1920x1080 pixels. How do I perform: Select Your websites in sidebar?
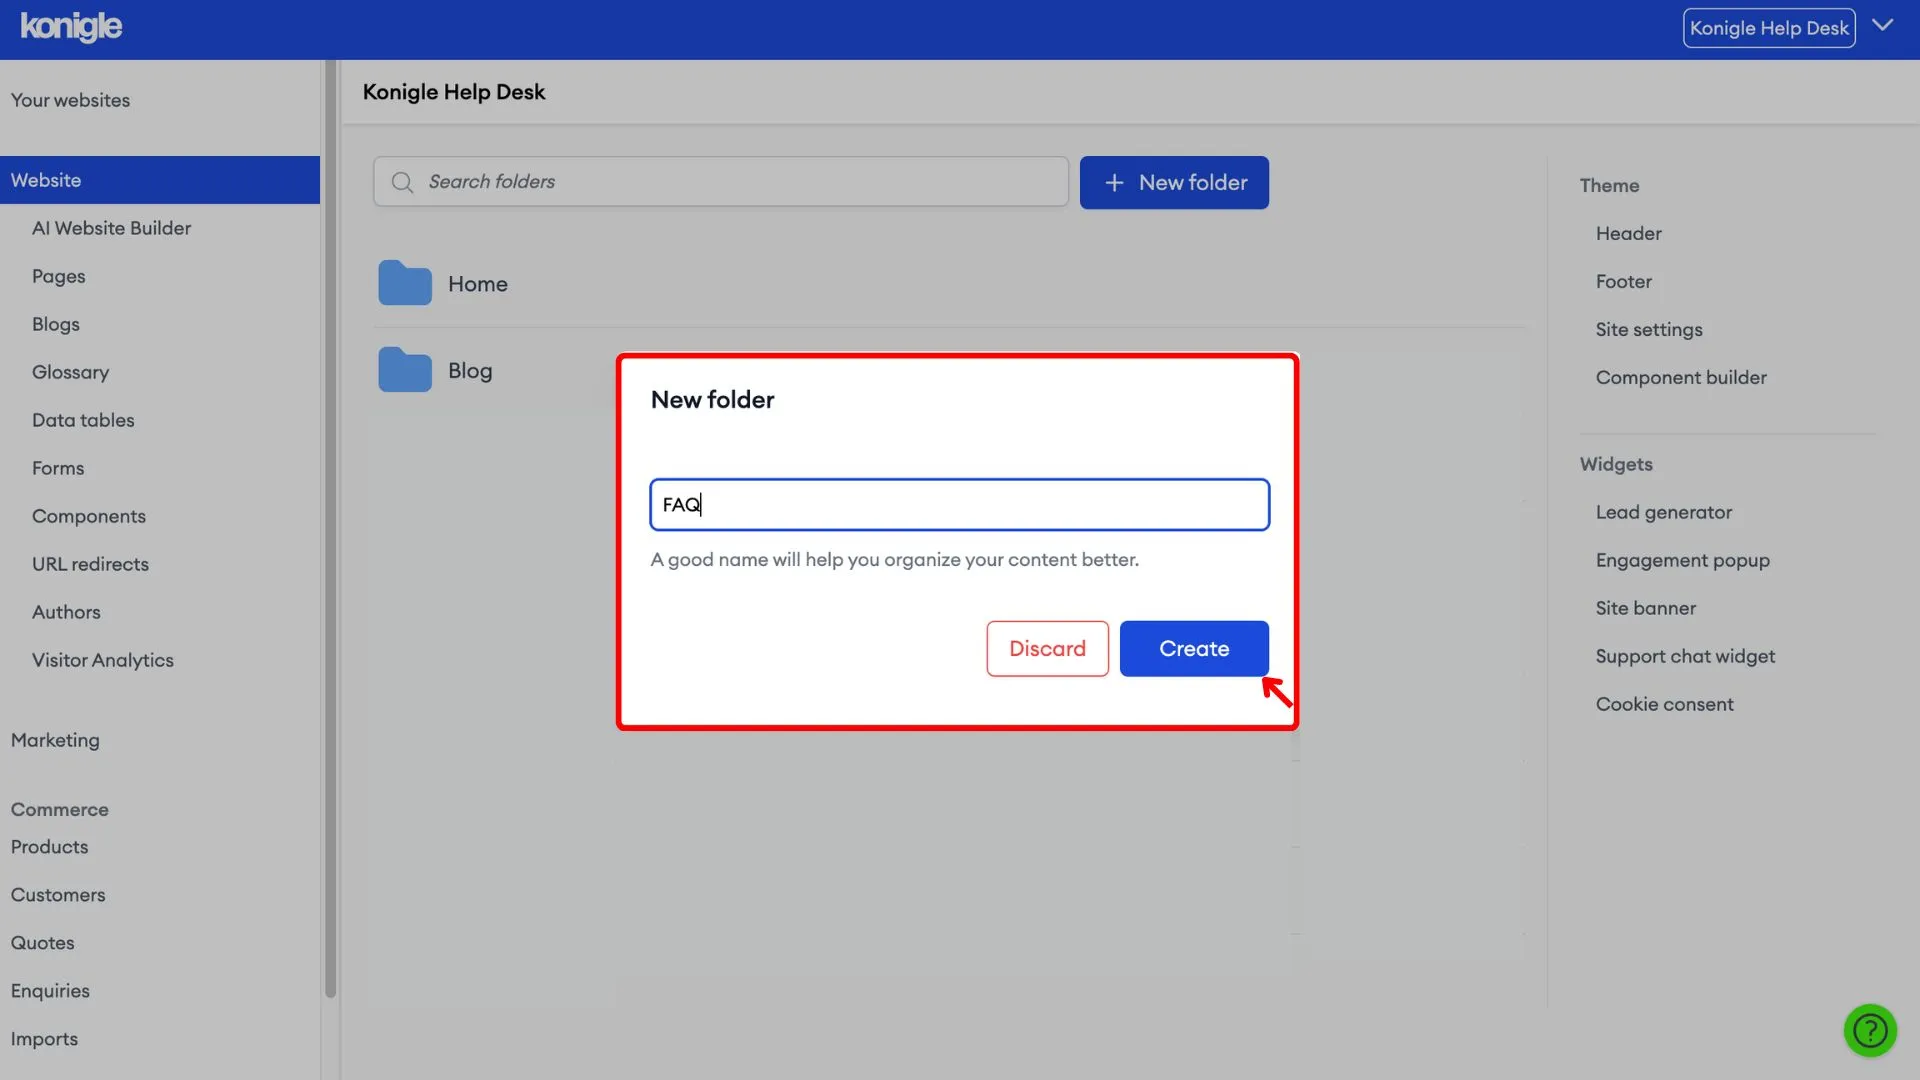70,100
